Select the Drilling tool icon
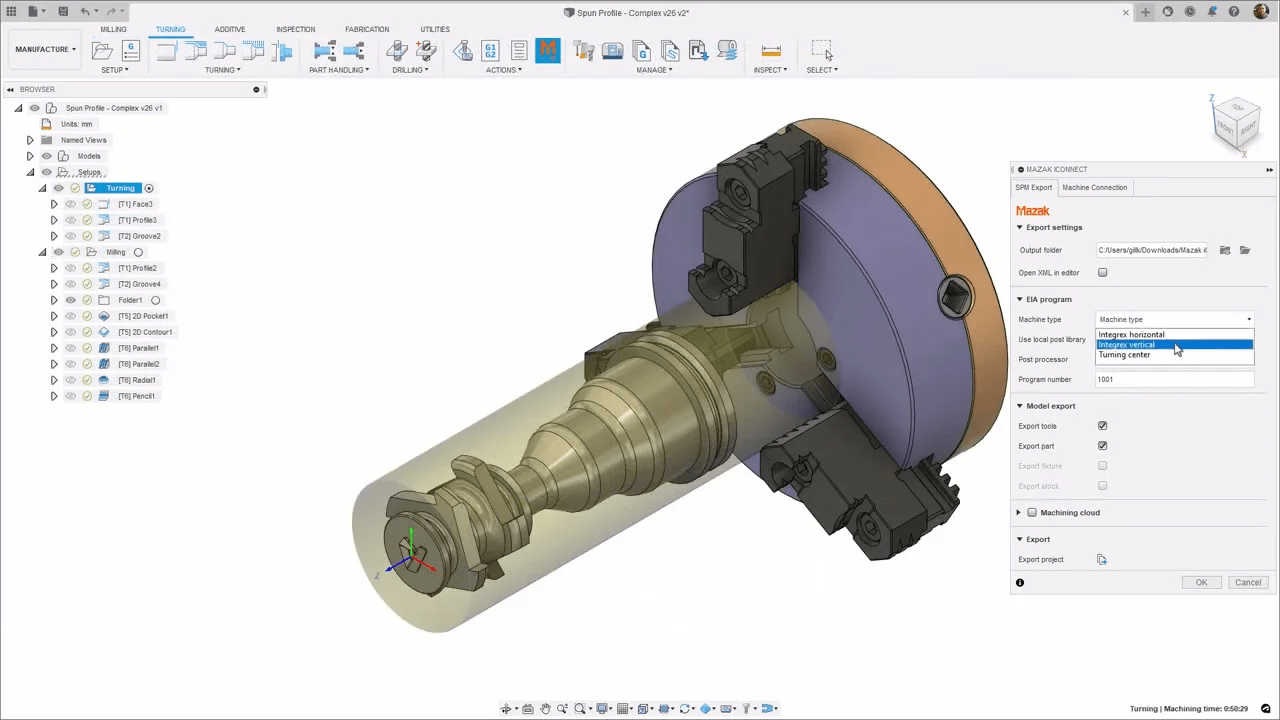This screenshot has width=1280, height=720. coord(397,50)
